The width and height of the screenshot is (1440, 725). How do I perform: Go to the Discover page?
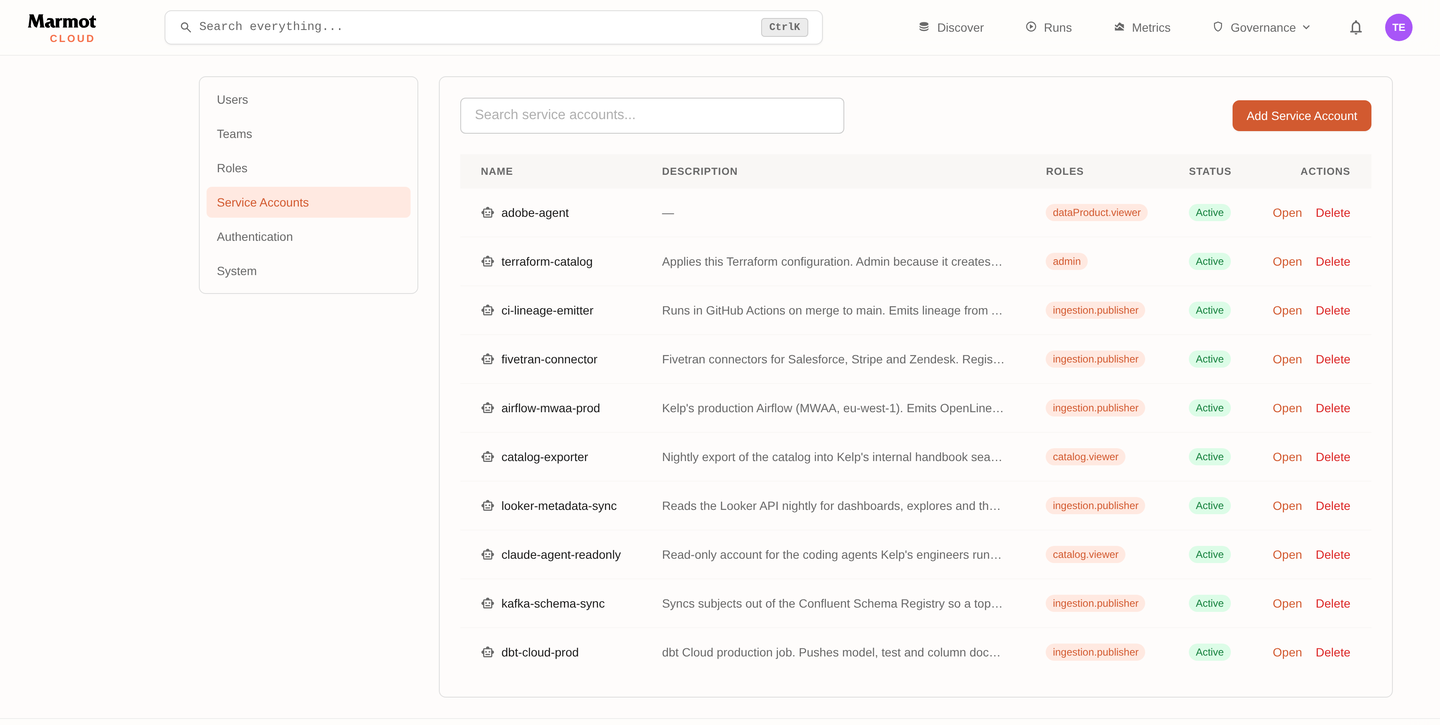[951, 28]
